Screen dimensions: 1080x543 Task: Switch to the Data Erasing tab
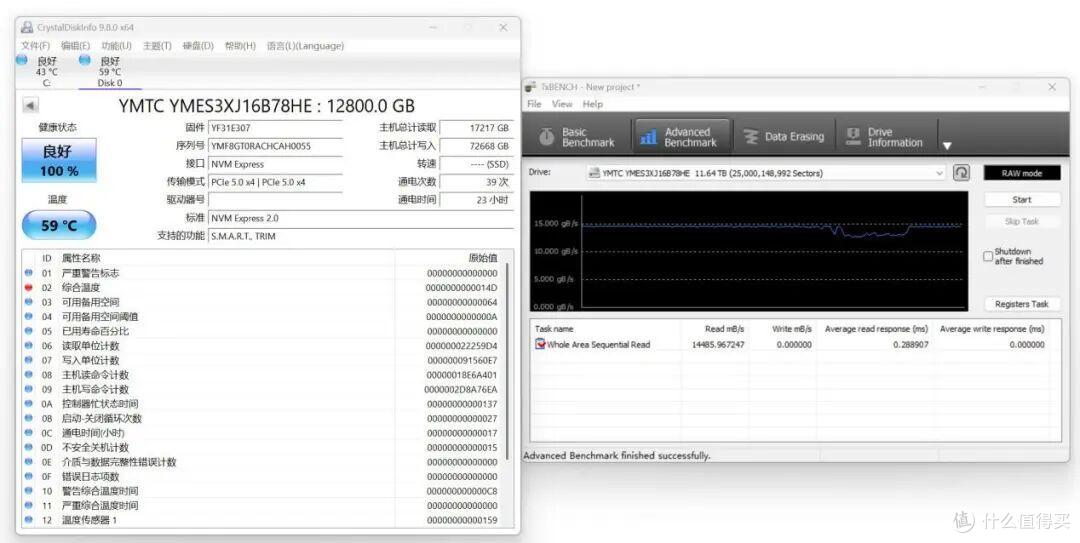point(784,136)
